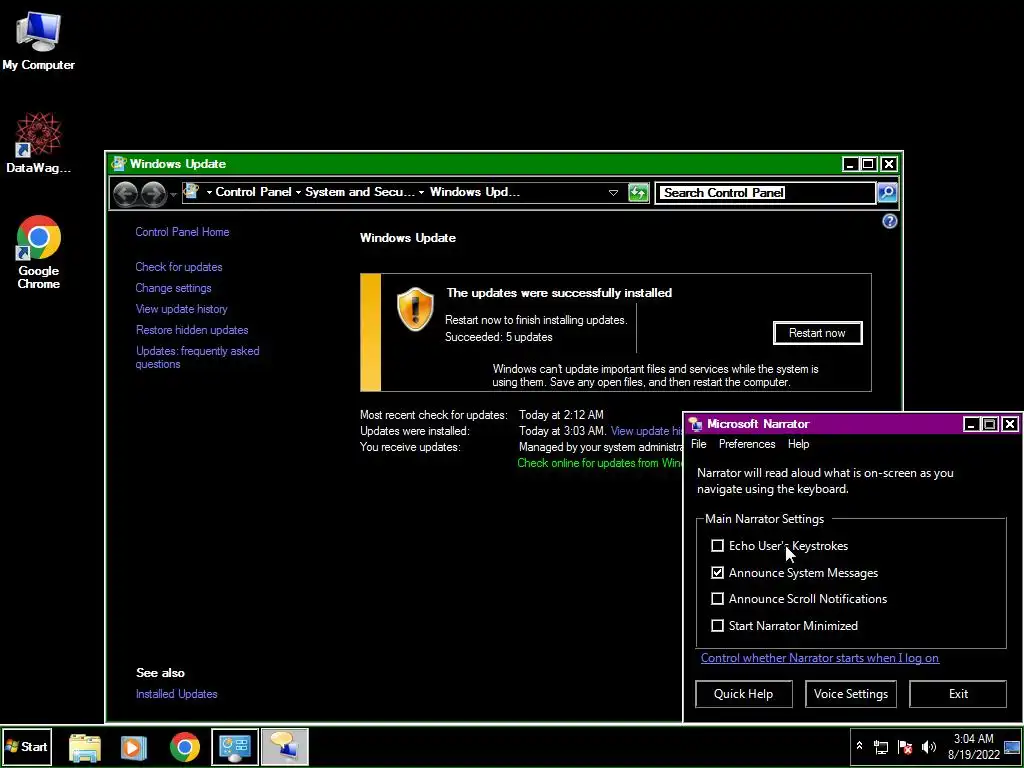Click the refresh icon beside the address bar

click(x=638, y=193)
